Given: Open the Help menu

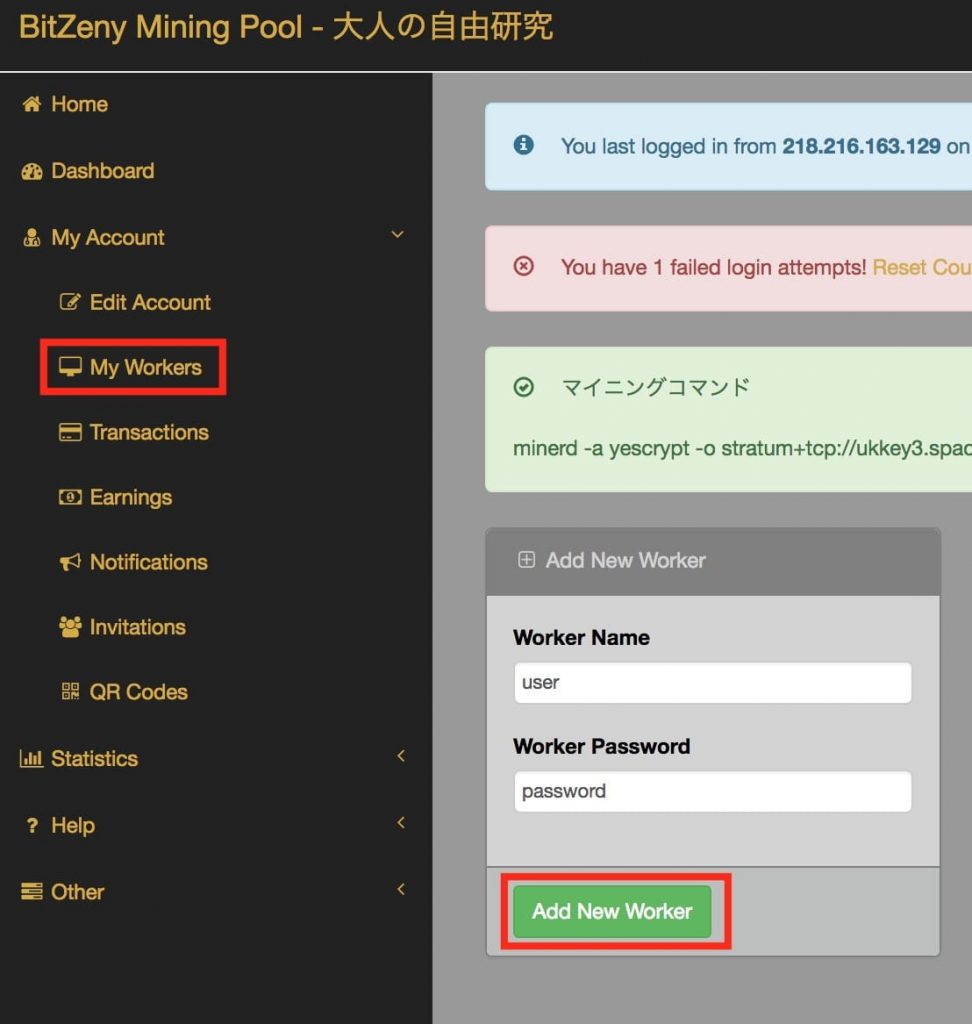Looking at the screenshot, I should pyautogui.click(x=73, y=826).
